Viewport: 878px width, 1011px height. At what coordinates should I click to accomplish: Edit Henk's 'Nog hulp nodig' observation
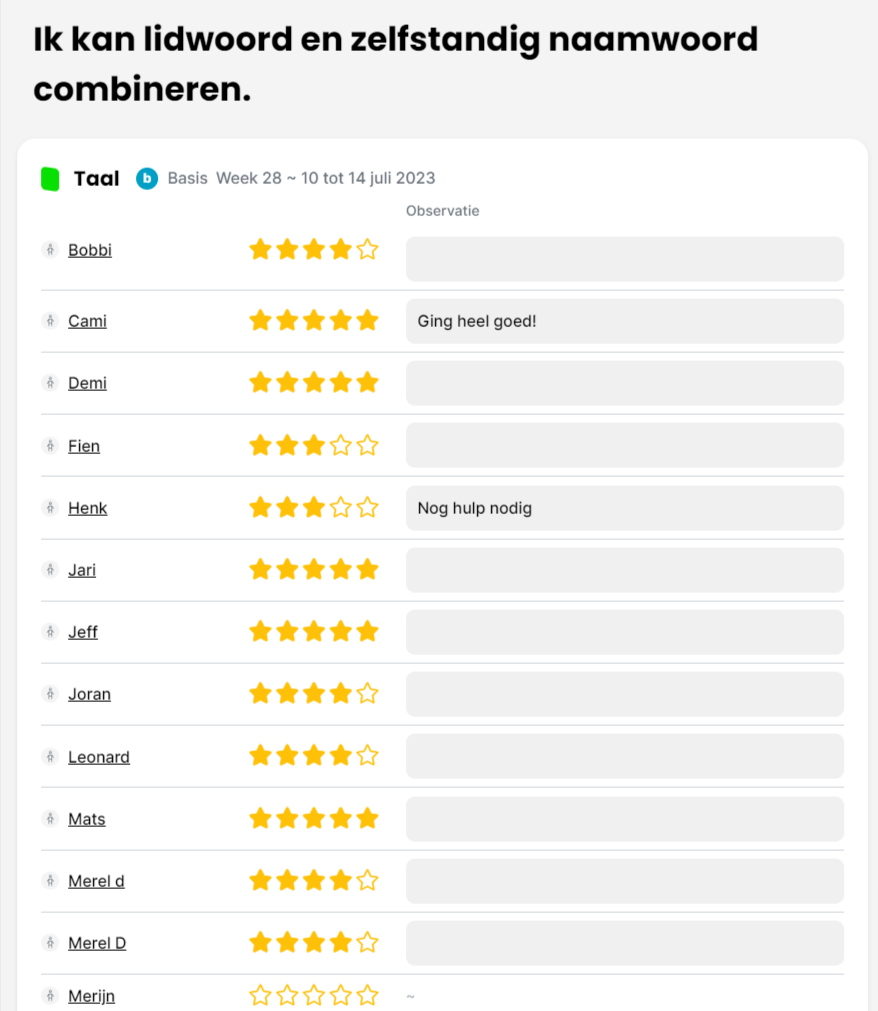coord(624,508)
